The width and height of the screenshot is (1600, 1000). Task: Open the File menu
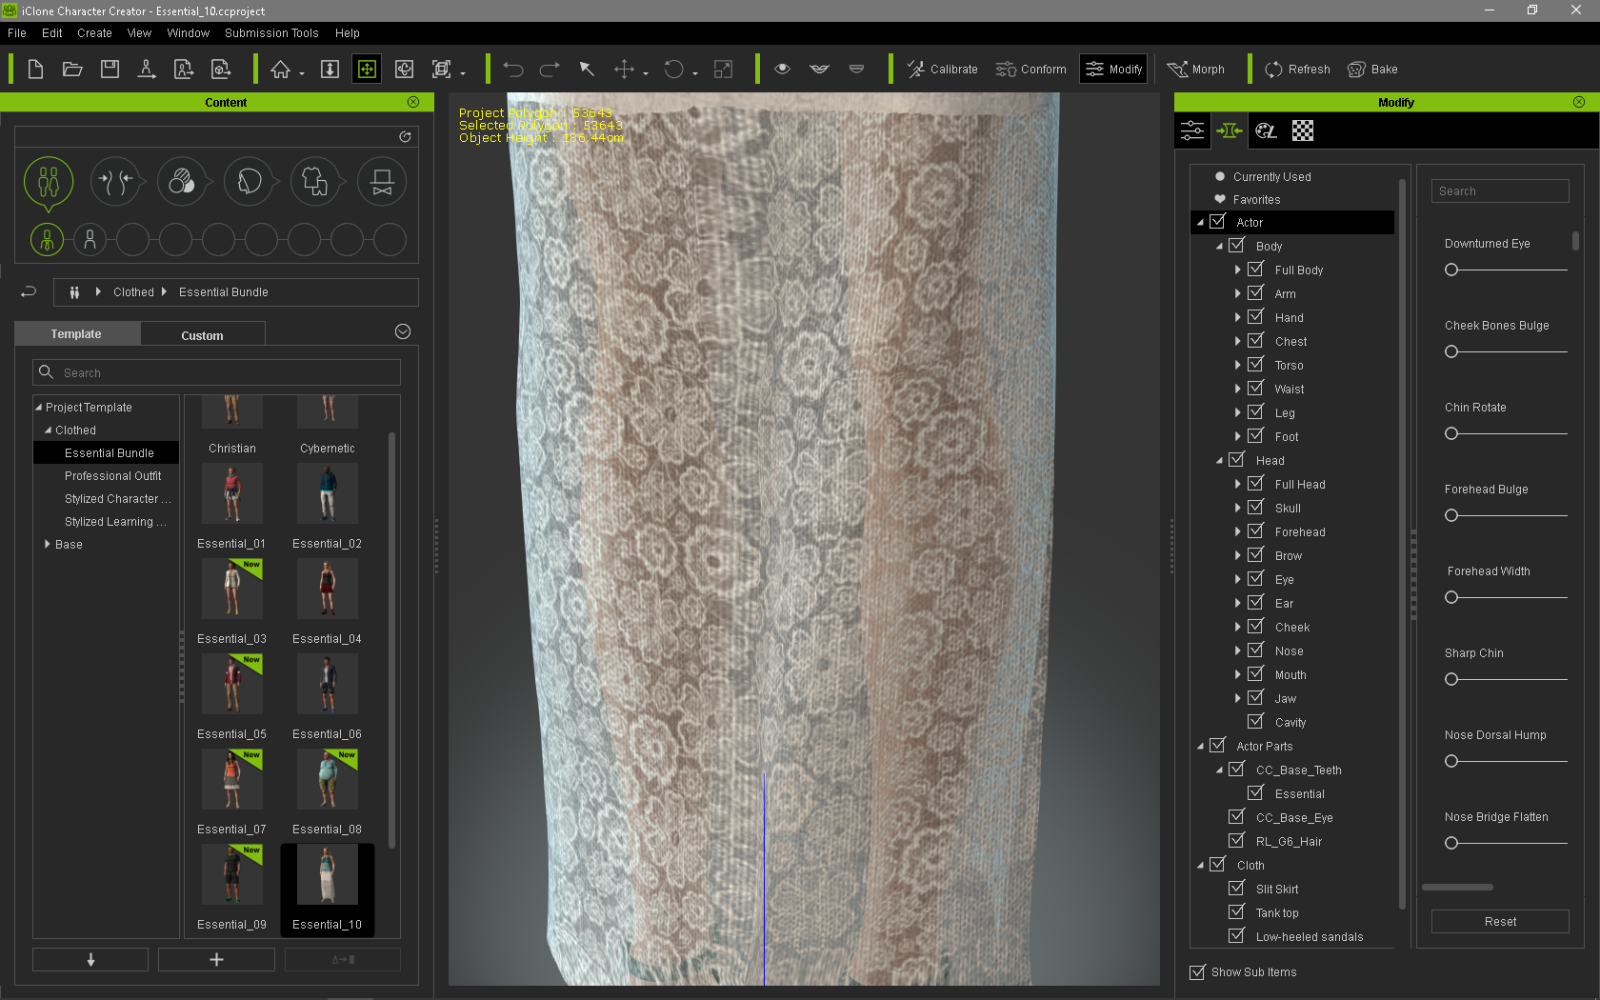pos(17,33)
